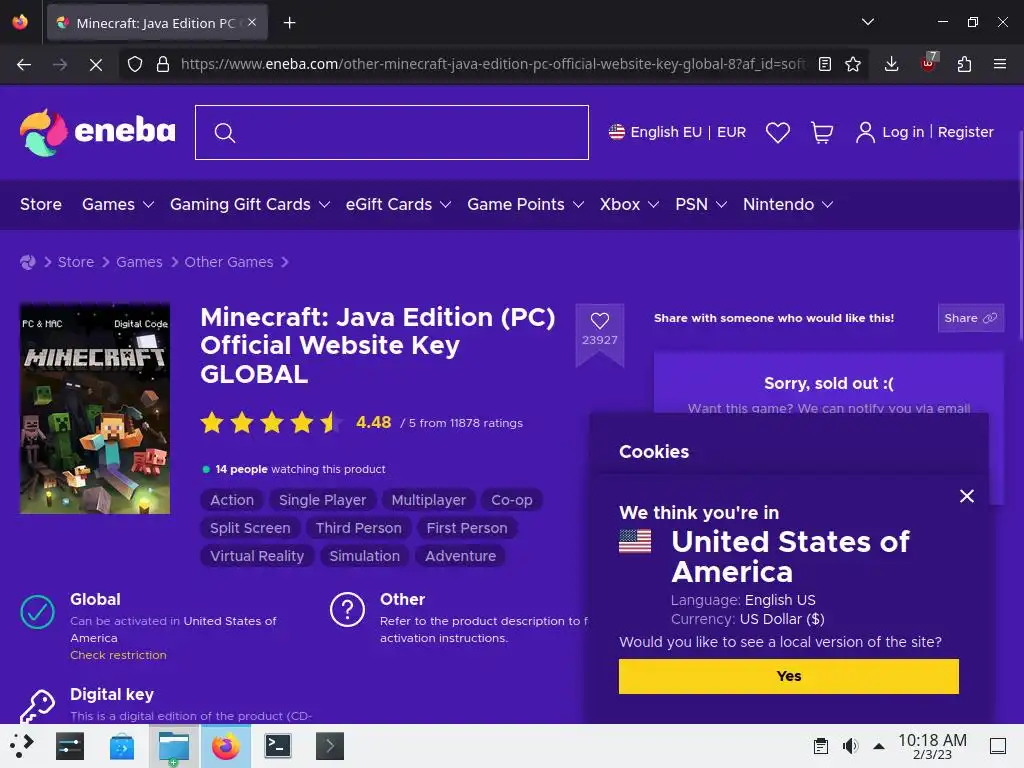Open the shopping cart icon

tap(822, 133)
